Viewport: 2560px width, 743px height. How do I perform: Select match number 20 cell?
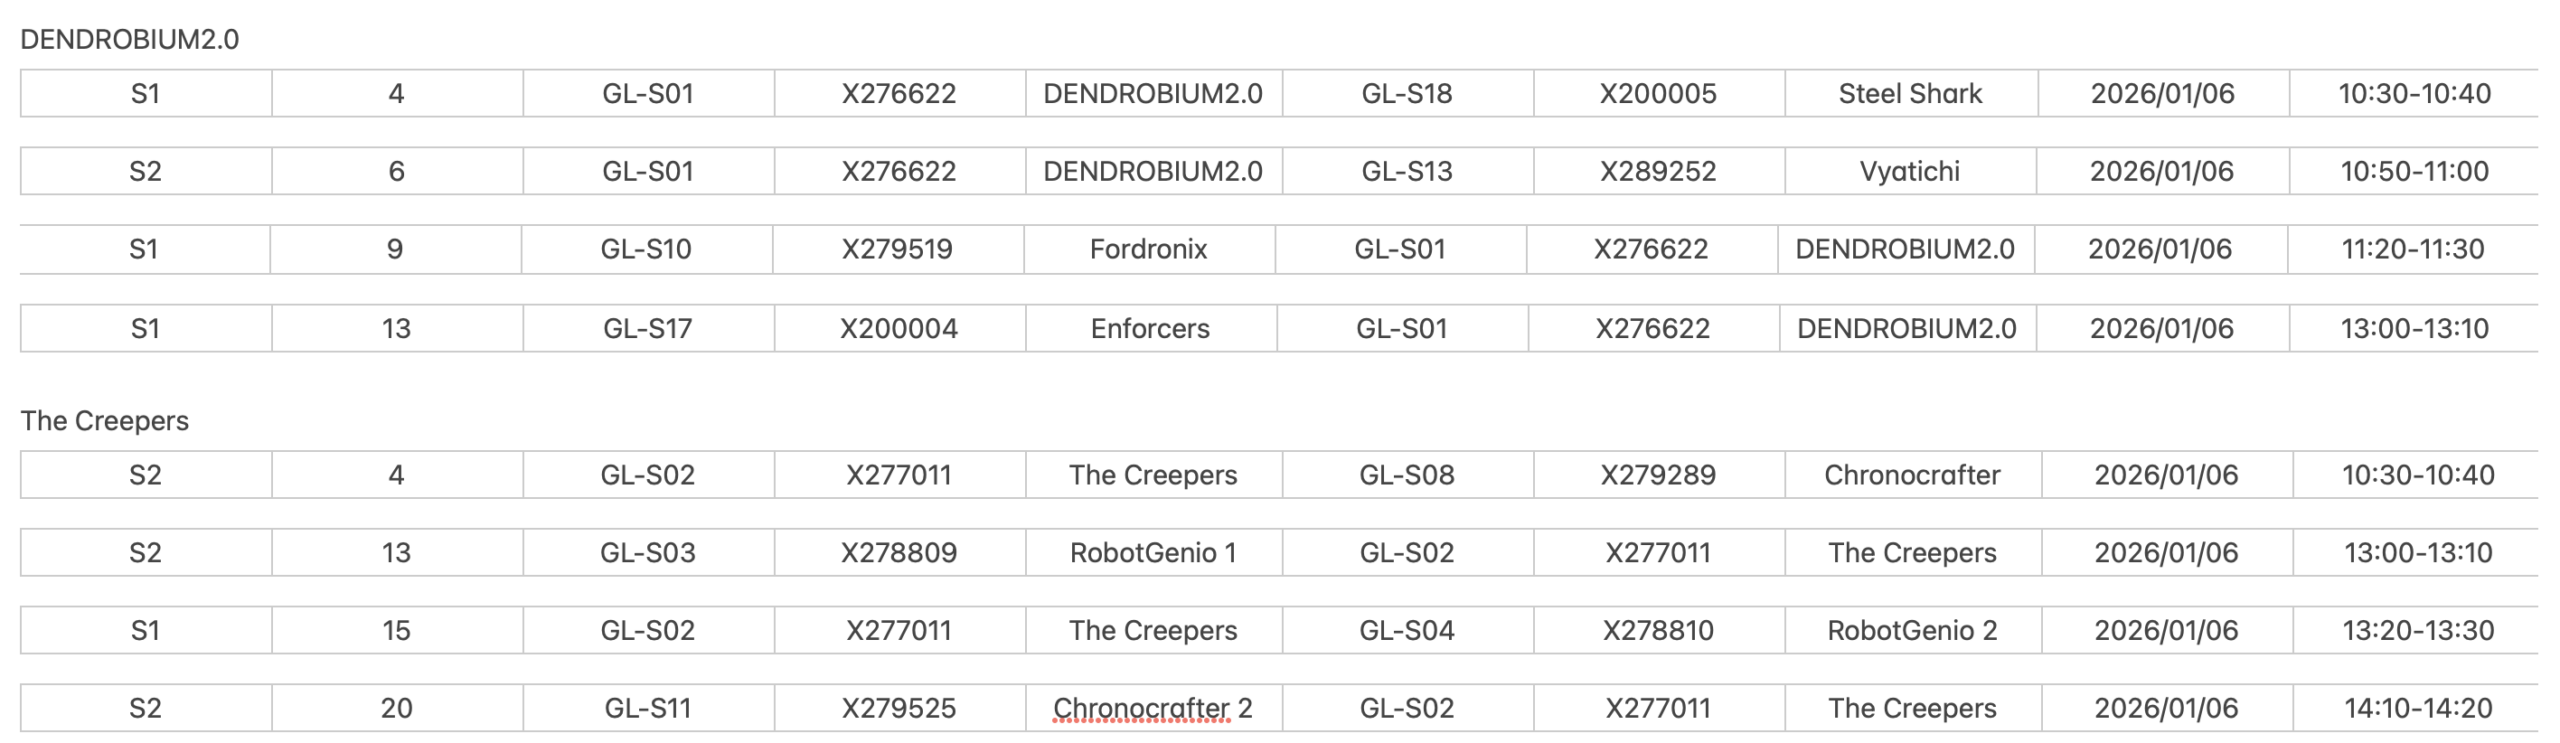(x=396, y=708)
